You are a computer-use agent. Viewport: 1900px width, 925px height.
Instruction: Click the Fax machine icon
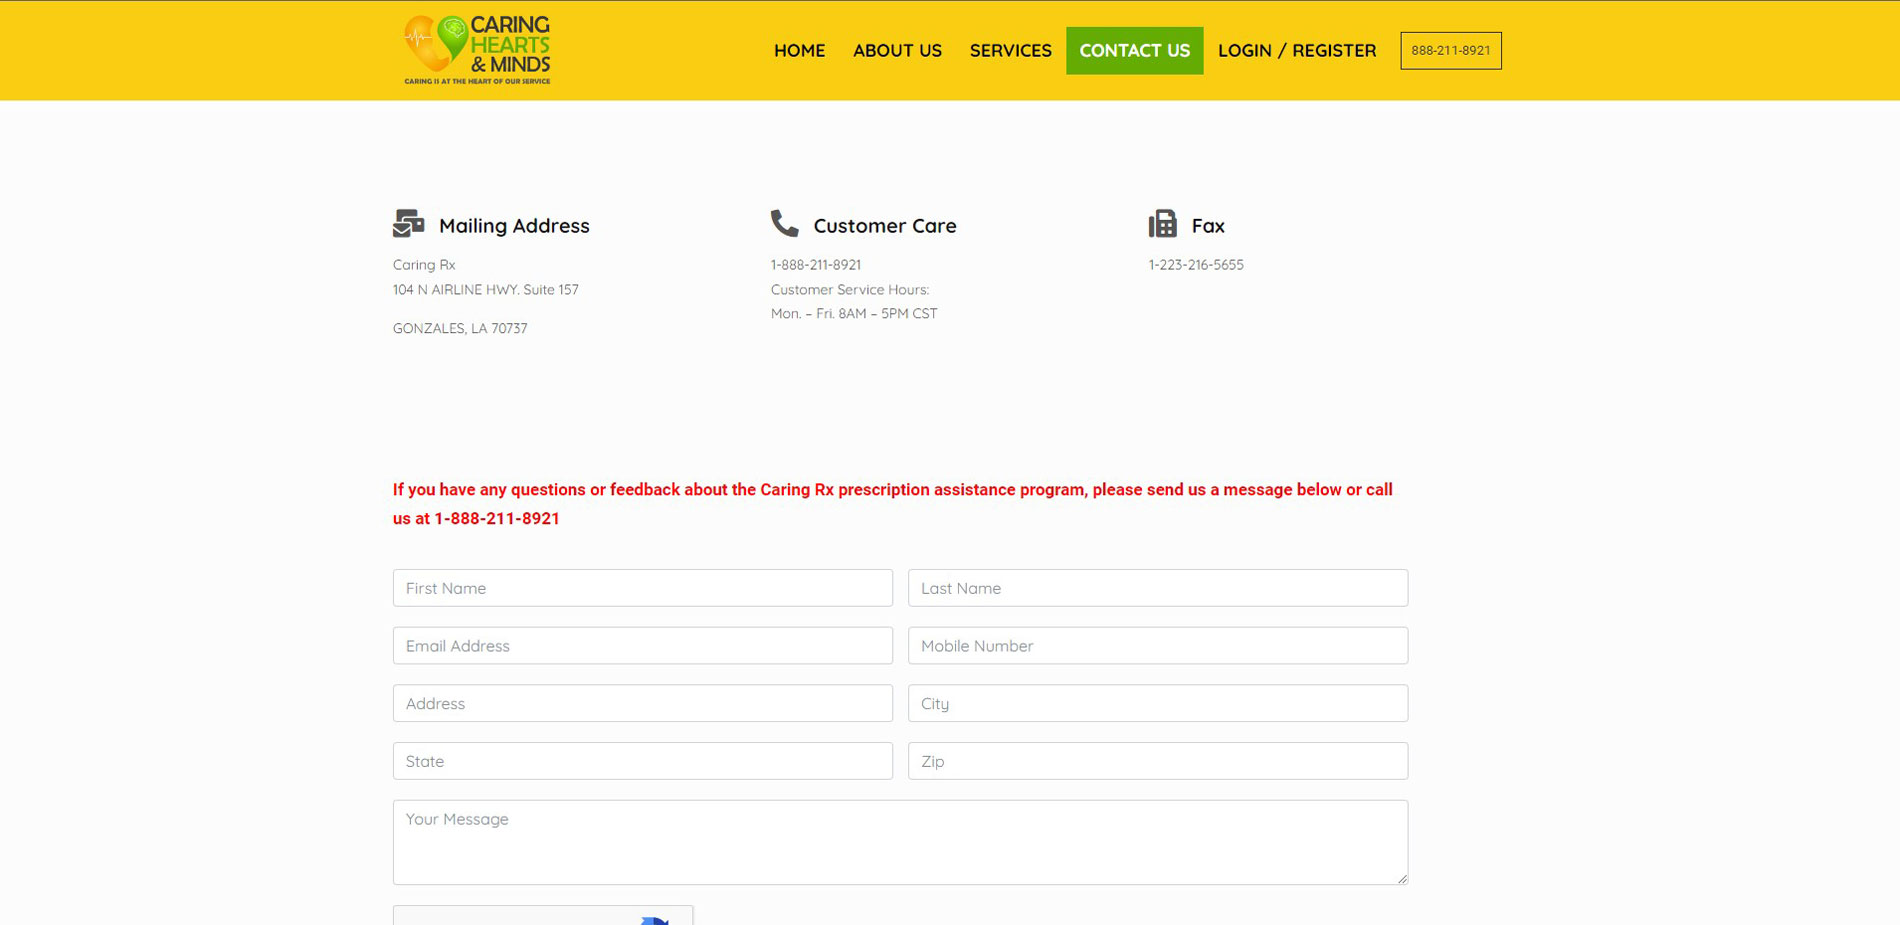click(1162, 224)
